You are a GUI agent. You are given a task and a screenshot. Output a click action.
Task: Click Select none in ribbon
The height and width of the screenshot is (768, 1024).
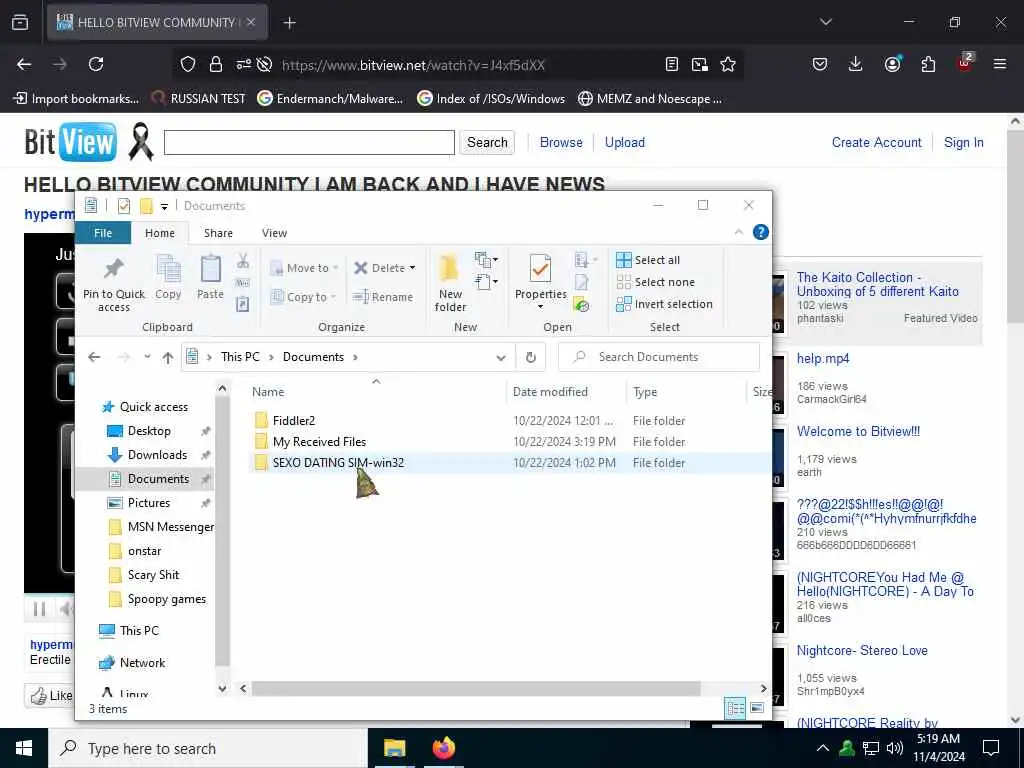tap(656, 282)
